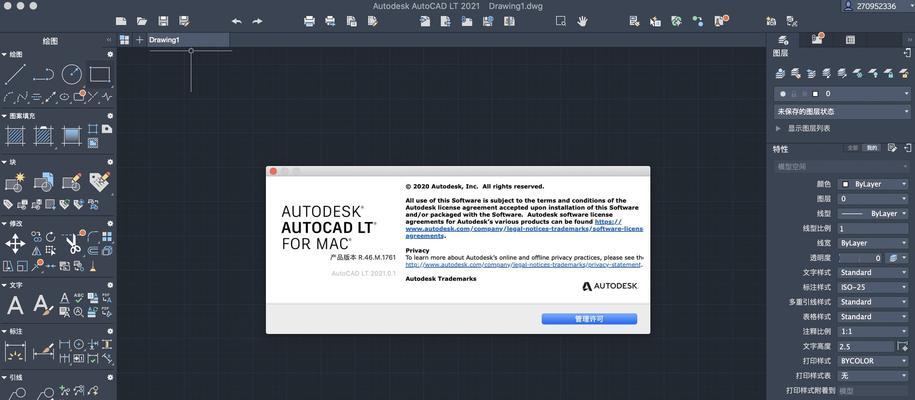Select the Multiline Text tool
The height and width of the screenshot is (400, 915).
15,305
